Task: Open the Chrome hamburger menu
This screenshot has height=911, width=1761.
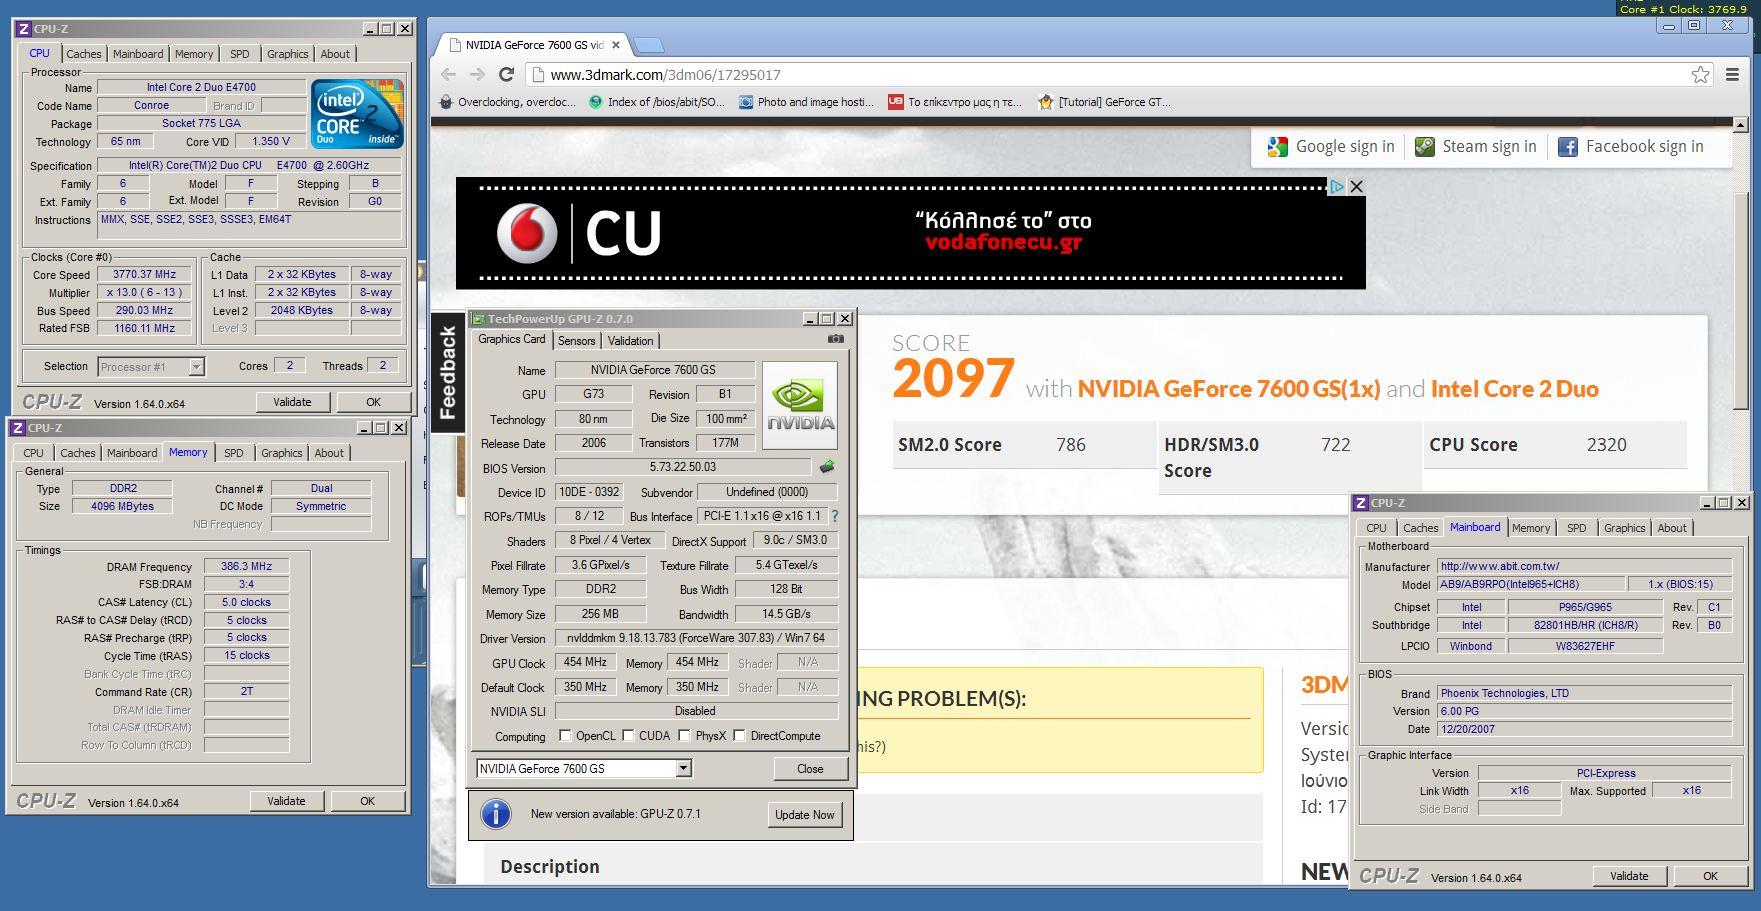Action: 1732,75
